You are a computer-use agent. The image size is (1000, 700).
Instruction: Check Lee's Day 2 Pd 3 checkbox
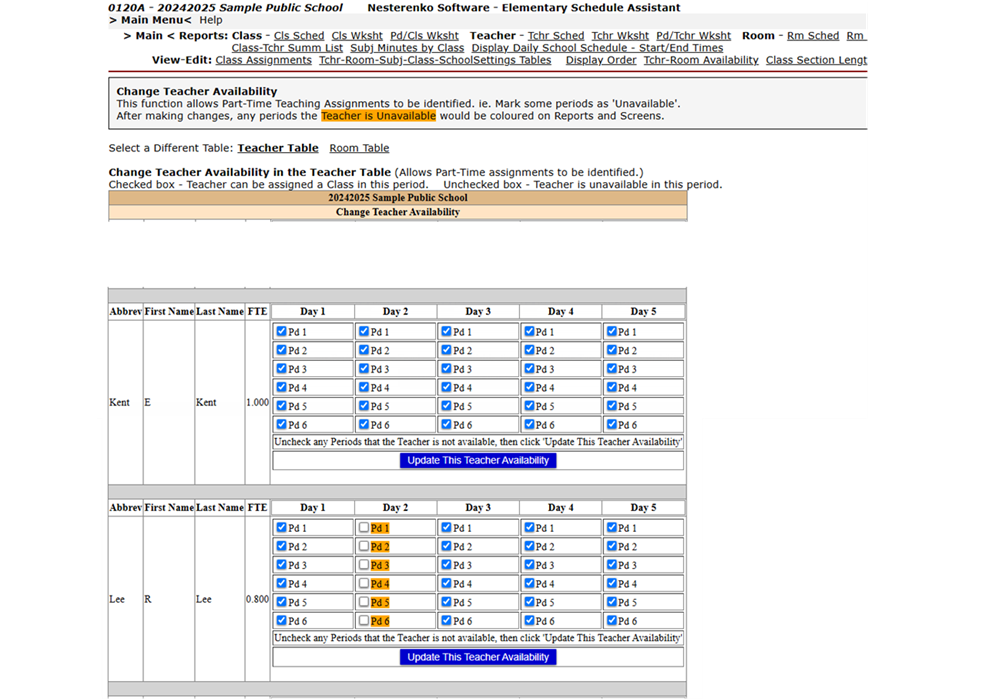tap(364, 565)
